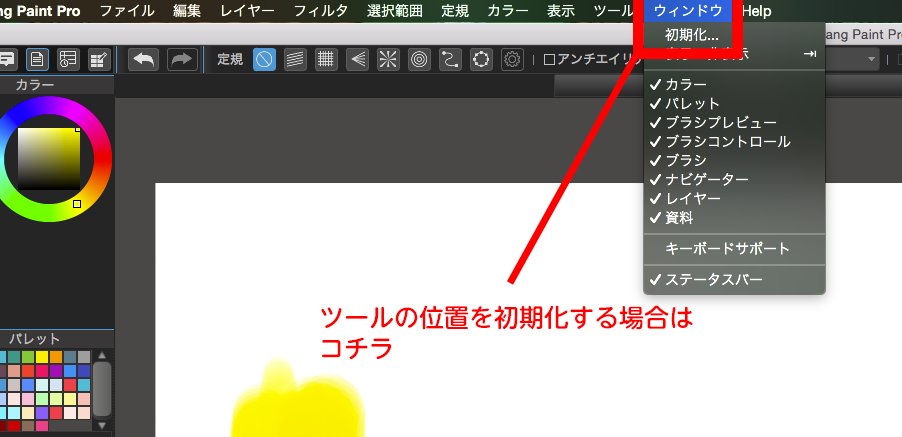Choose キーボードサポート from the dropdown menu
902x437 pixels.
point(734,249)
